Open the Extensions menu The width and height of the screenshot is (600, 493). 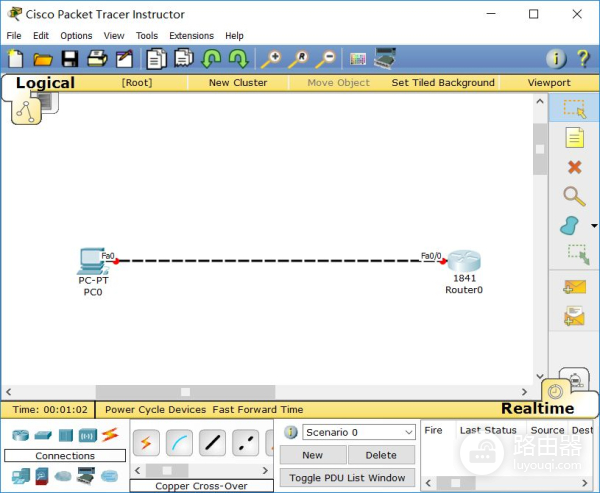tap(191, 36)
